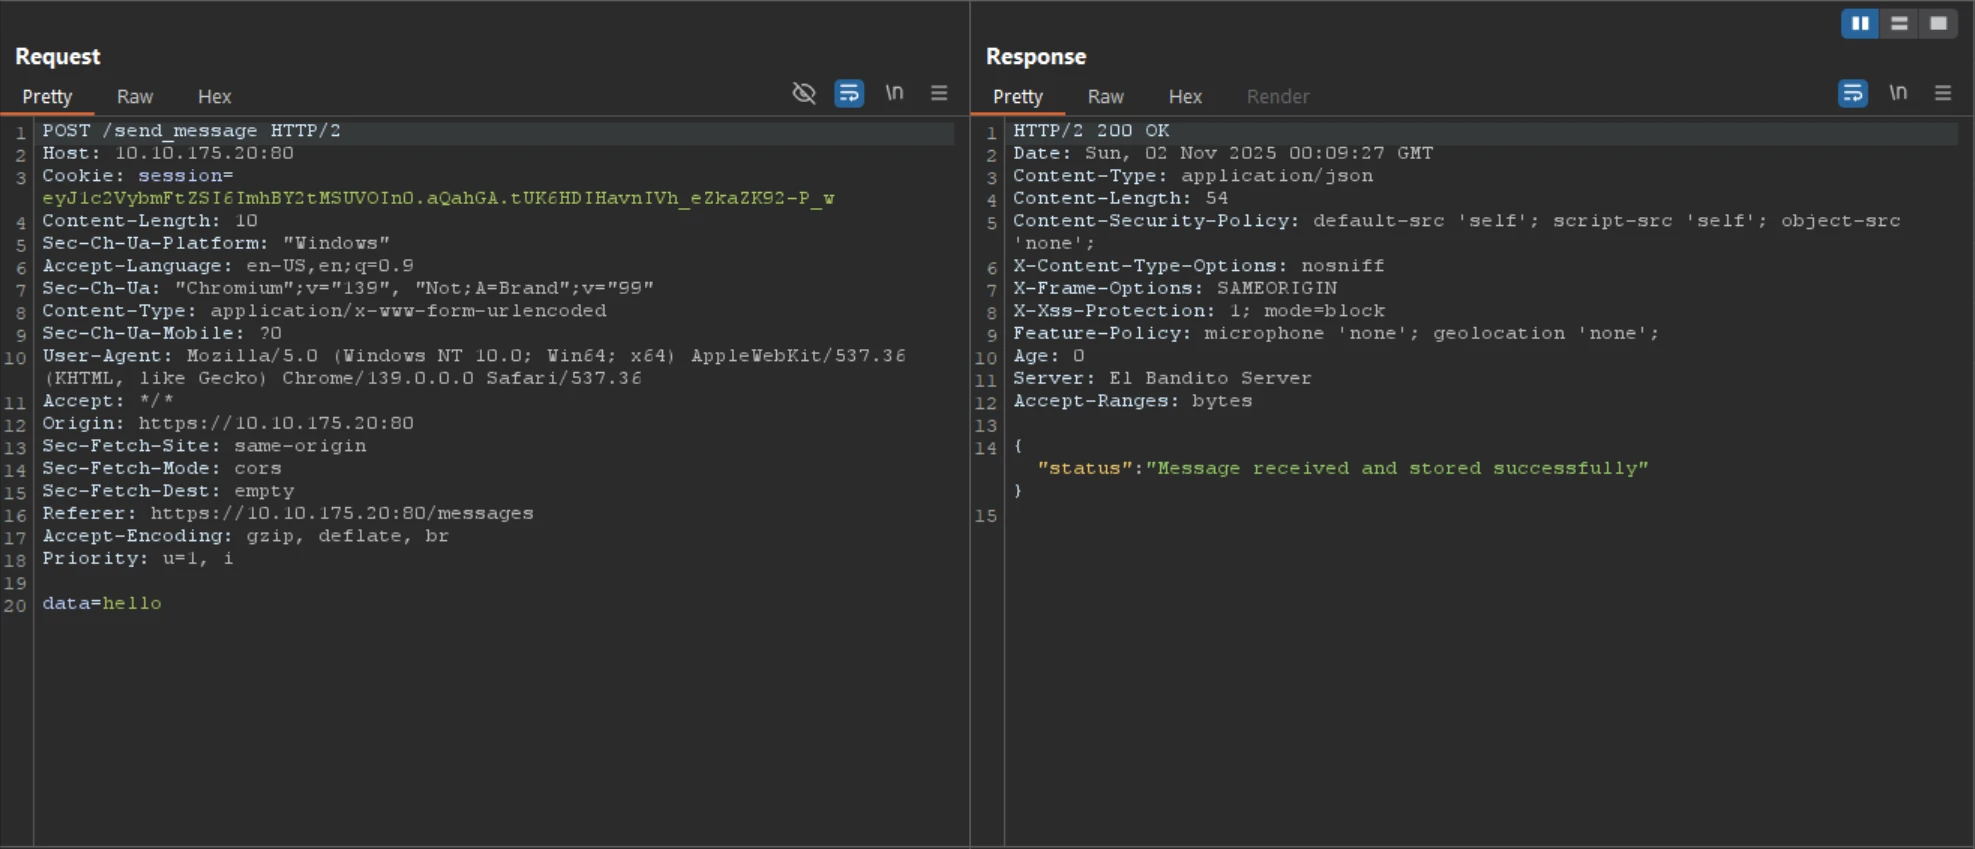Select the Response Pretty tab
This screenshot has width=1975, height=849.
click(x=1018, y=97)
